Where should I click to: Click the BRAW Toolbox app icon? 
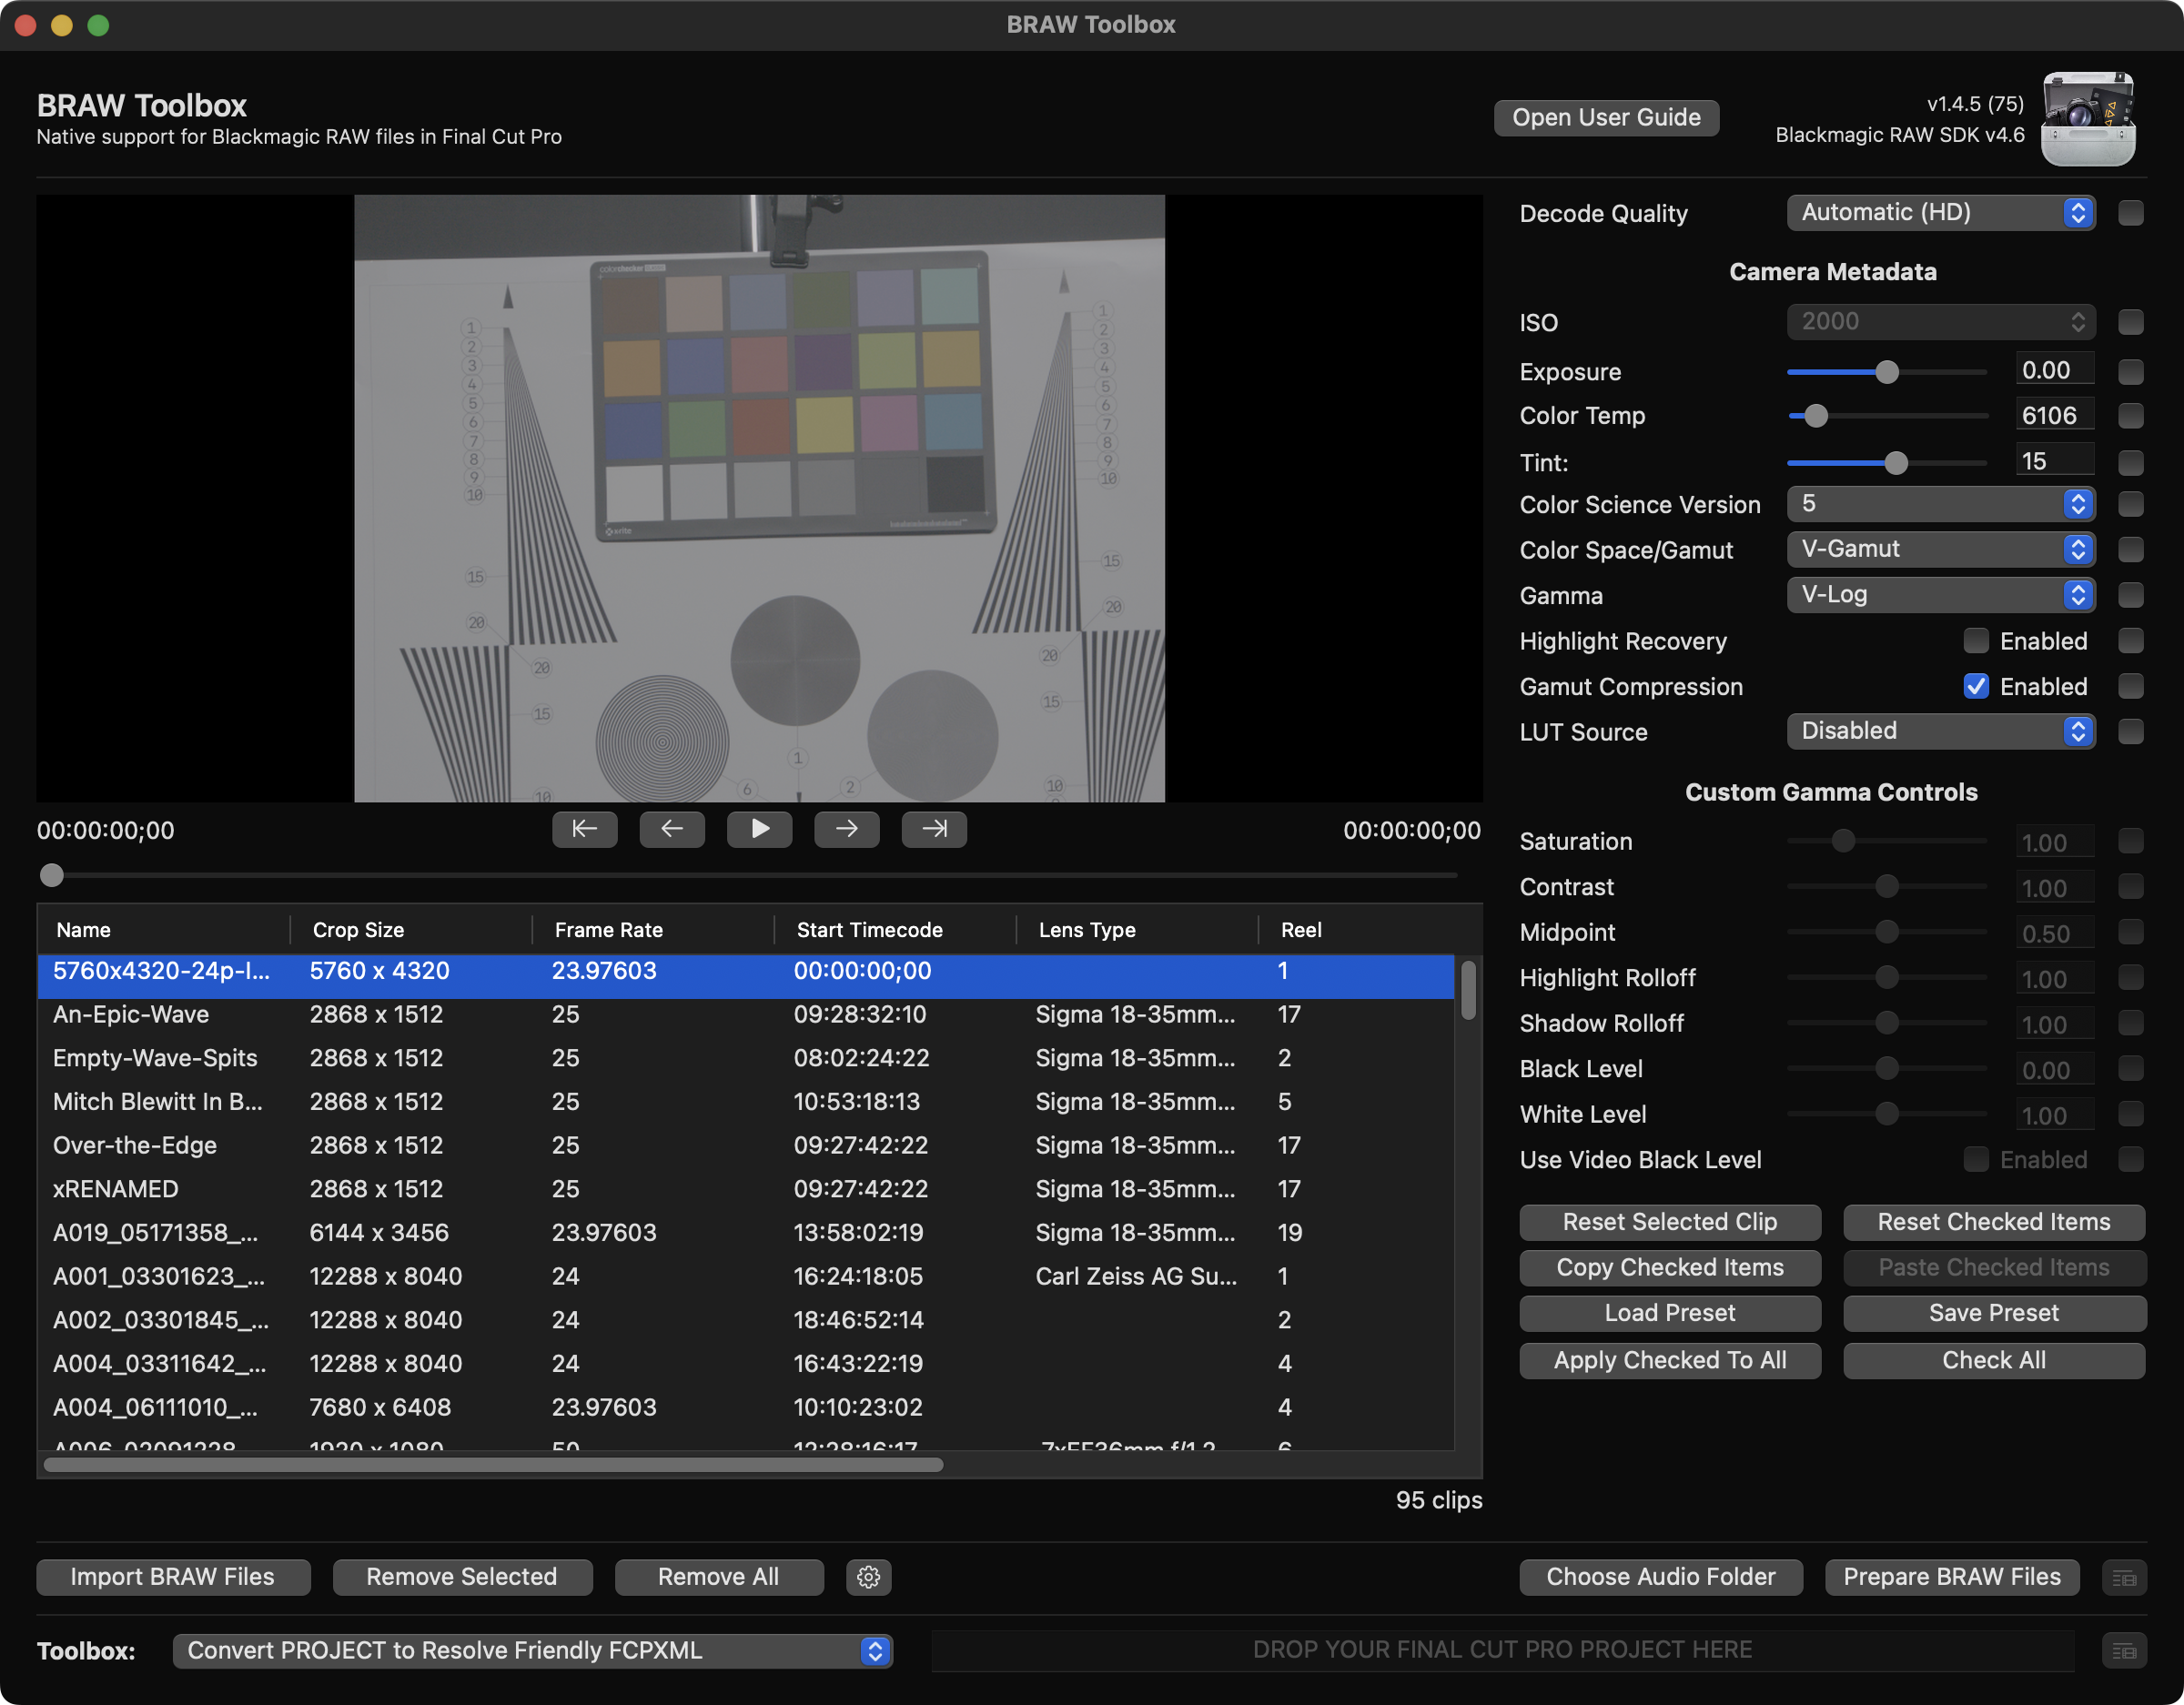2088,118
